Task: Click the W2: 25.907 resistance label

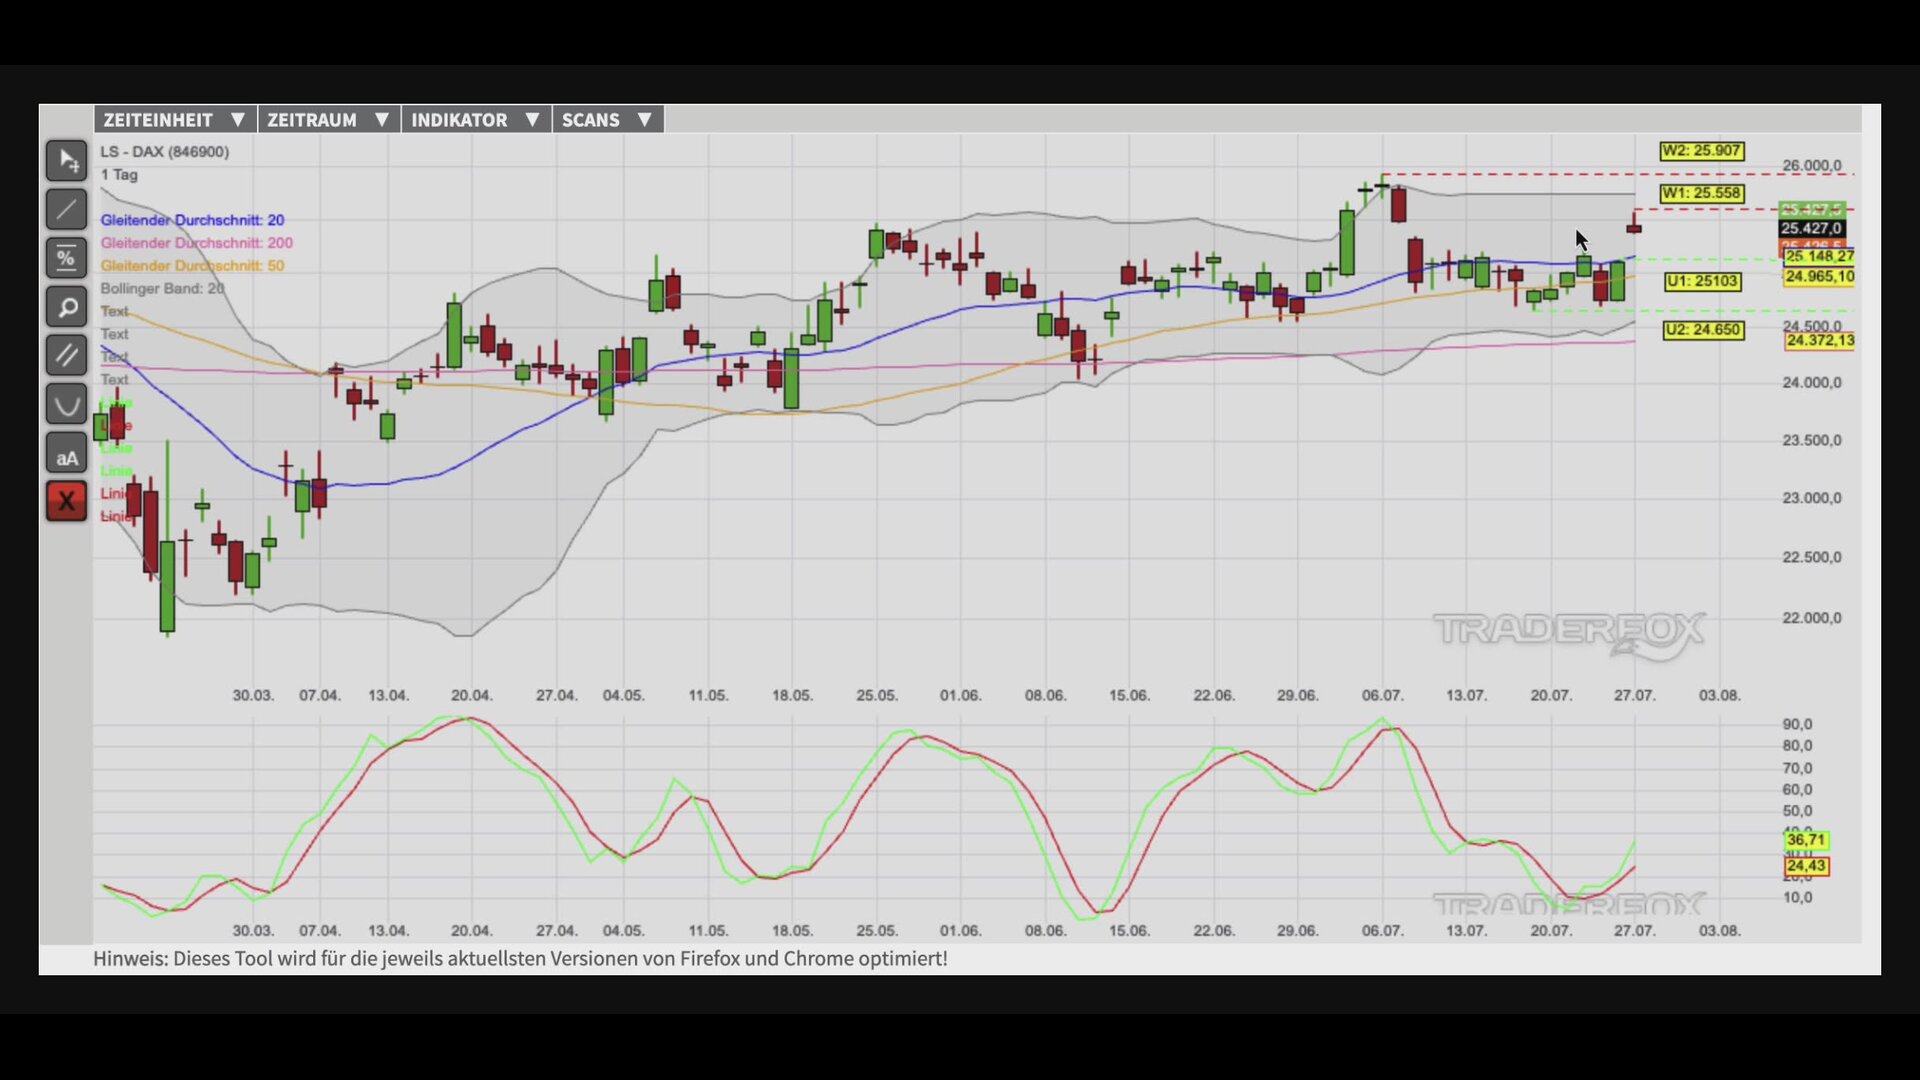Action: (x=1702, y=151)
